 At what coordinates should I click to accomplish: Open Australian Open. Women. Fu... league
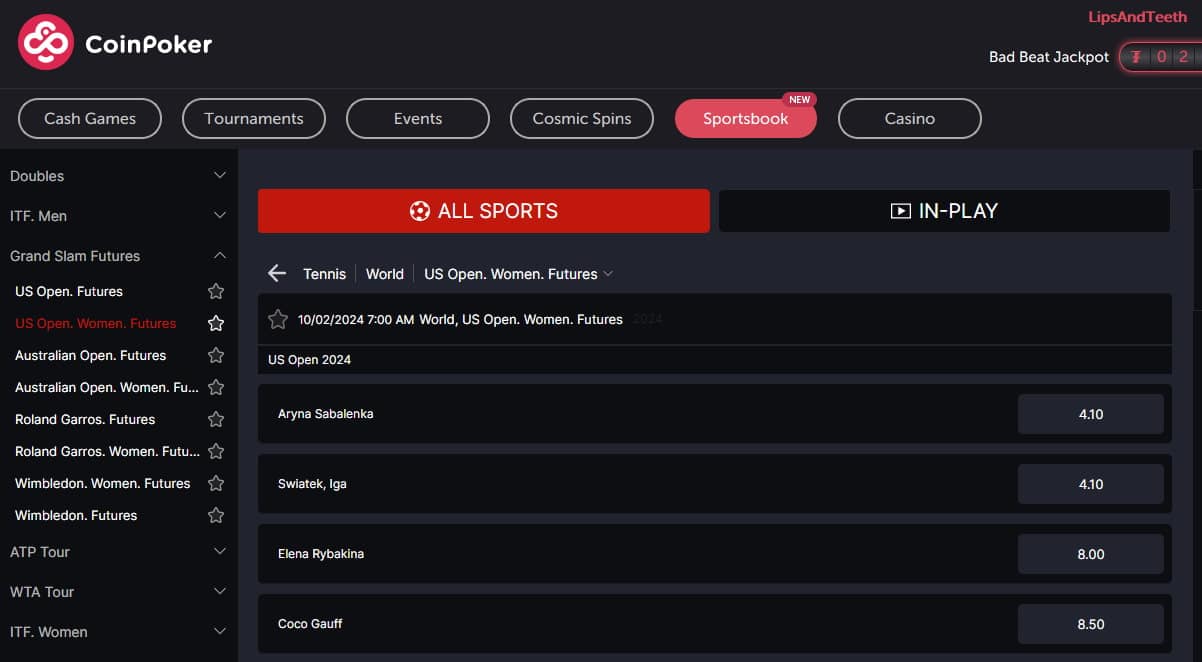point(107,388)
